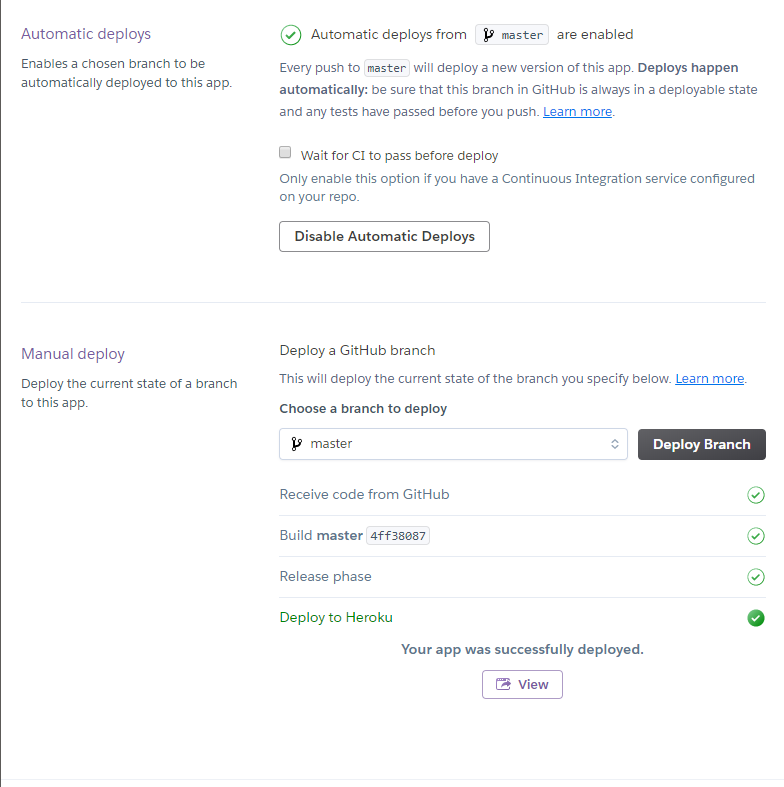Click the Automatic deploys heading
The height and width of the screenshot is (787, 784).
86,34
